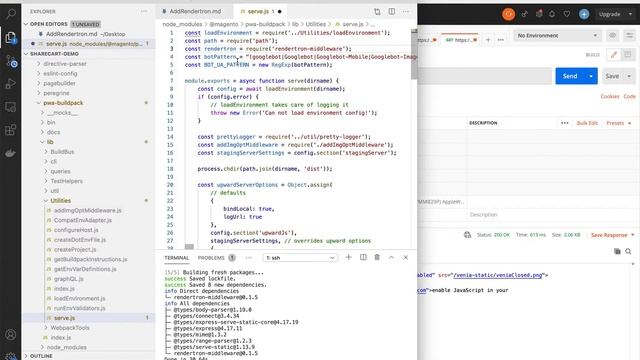Open Postman Upgrade dropdown arrow
The width and height of the screenshot is (640, 360).
click(x=630, y=14)
